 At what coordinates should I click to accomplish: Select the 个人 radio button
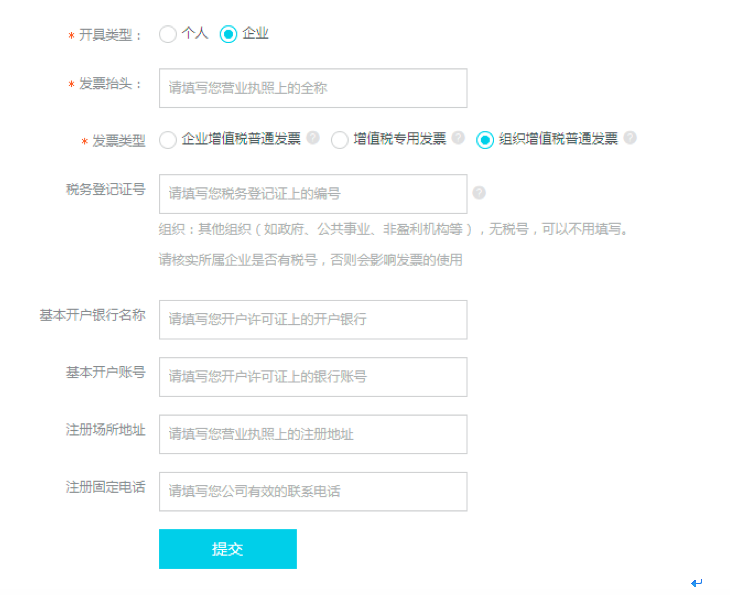(x=168, y=34)
